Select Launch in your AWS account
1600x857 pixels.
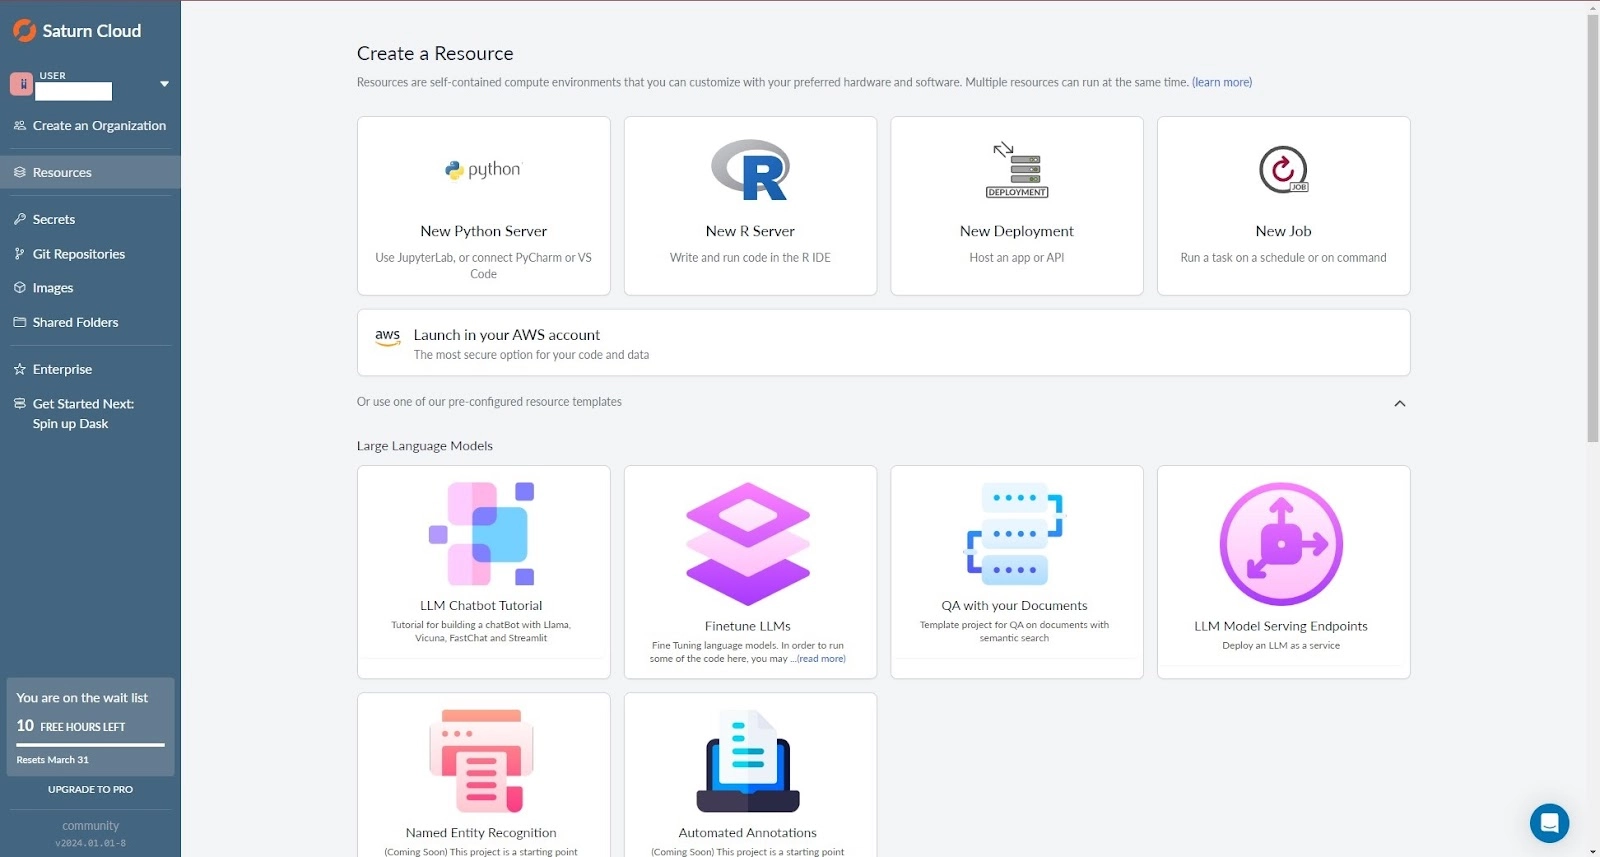point(884,343)
